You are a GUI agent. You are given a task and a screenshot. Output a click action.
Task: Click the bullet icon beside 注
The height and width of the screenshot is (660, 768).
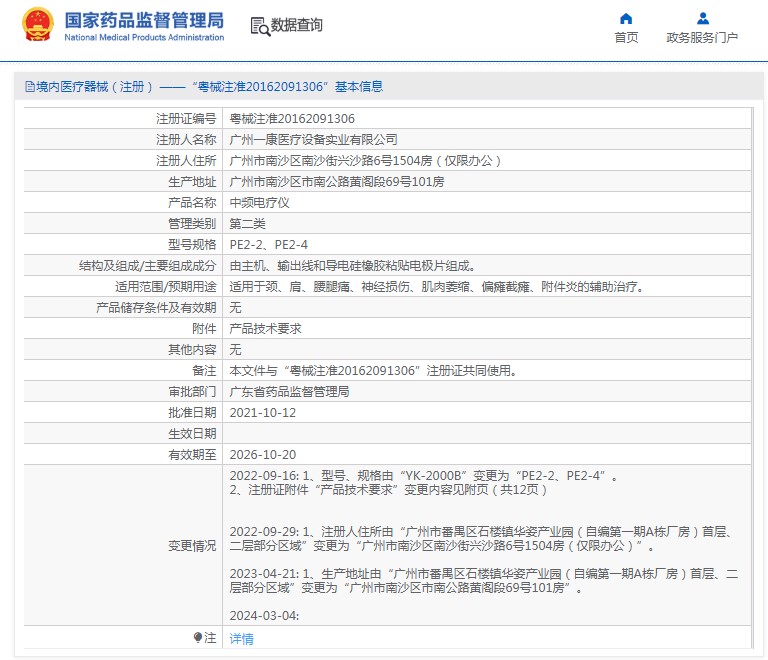198,637
